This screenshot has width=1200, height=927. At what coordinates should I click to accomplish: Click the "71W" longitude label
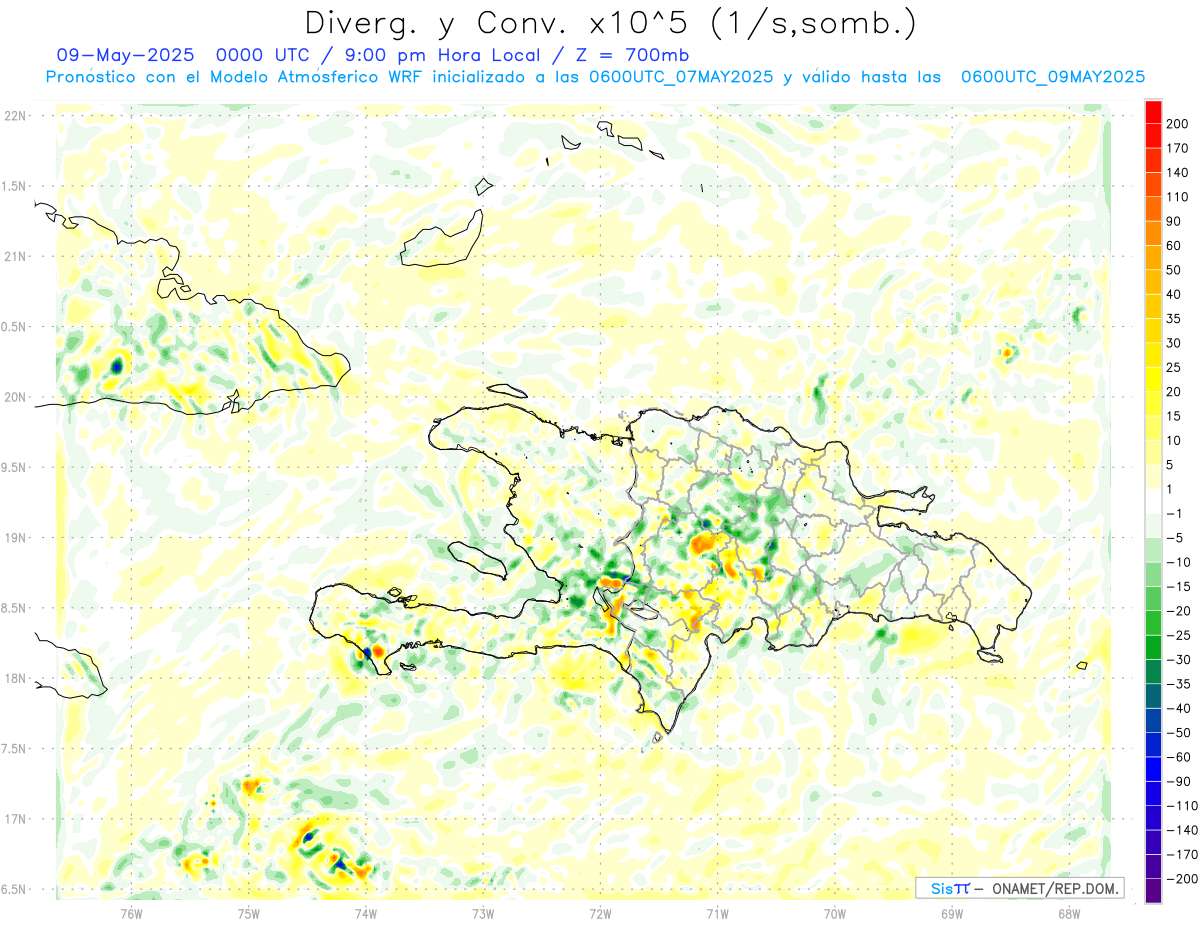coord(717,913)
